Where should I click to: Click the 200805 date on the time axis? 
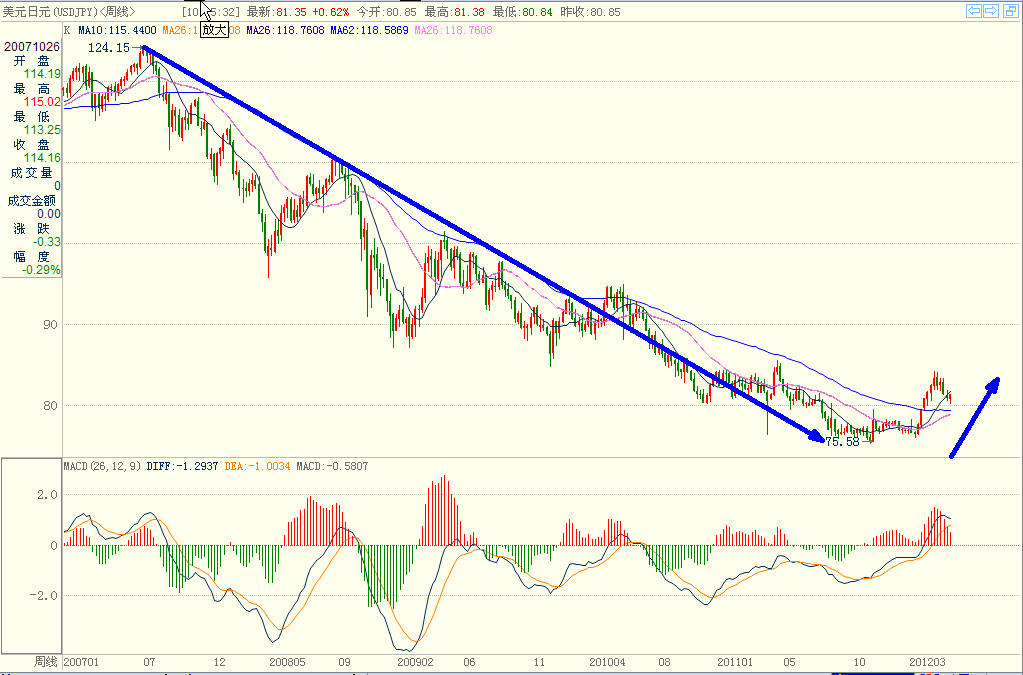(x=287, y=663)
